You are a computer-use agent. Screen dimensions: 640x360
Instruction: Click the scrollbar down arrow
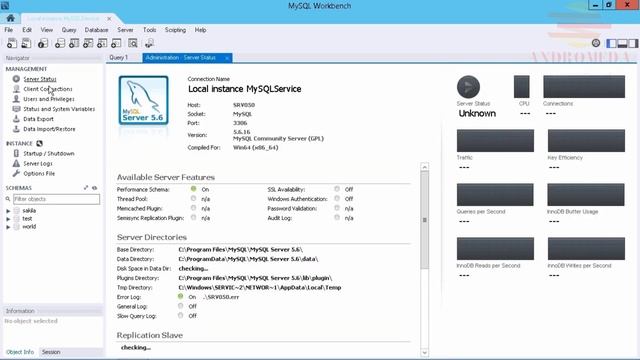click(x=424, y=352)
